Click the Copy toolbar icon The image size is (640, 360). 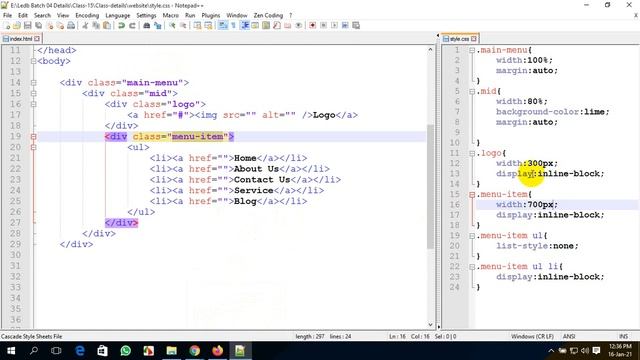click(x=96, y=25)
